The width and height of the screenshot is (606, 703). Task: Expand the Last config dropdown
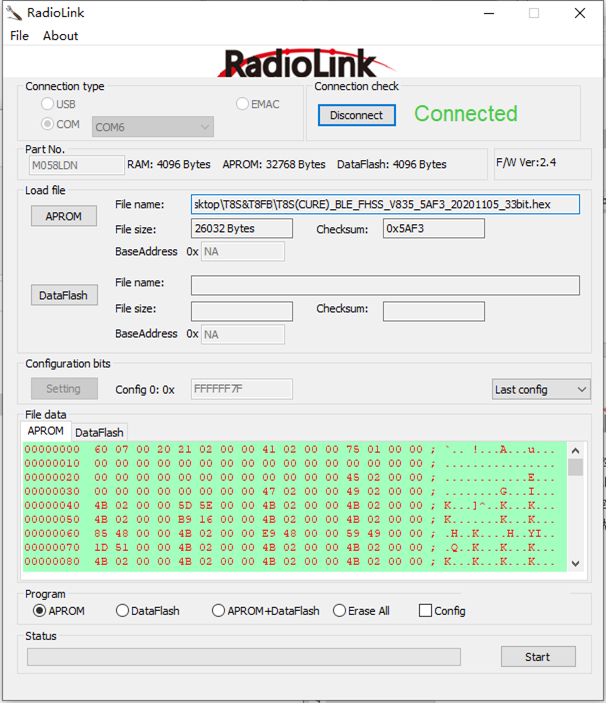(541, 389)
